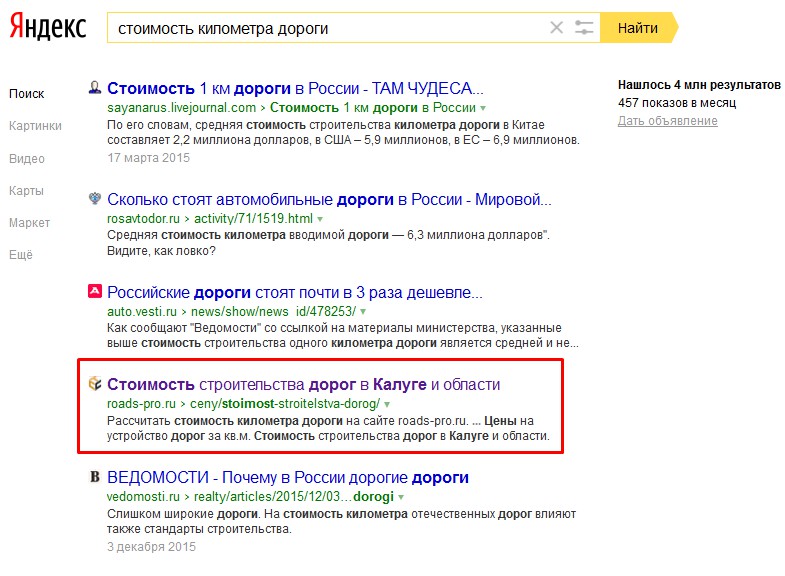The width and height of the screenshot is (785, 576).
Task: Click the Яндекс logo
Action: pos(48,27)
